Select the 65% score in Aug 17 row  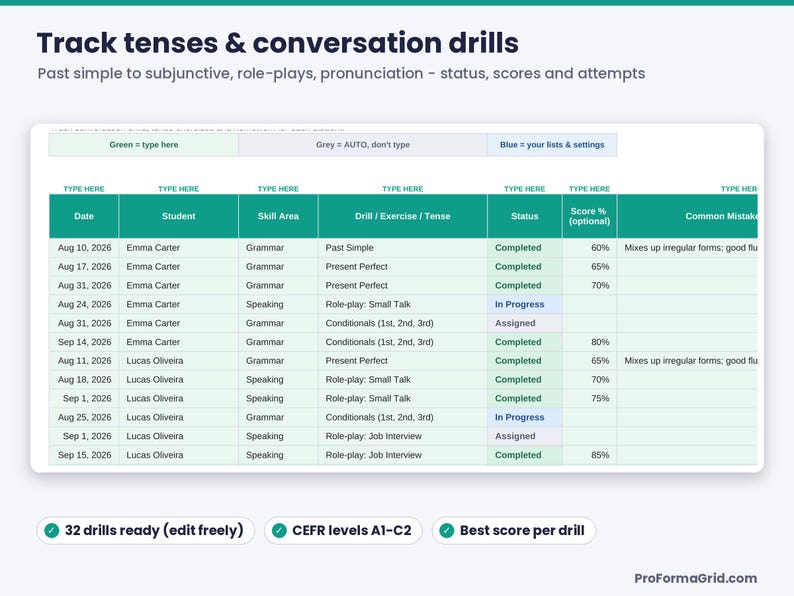tap(589, 266)
